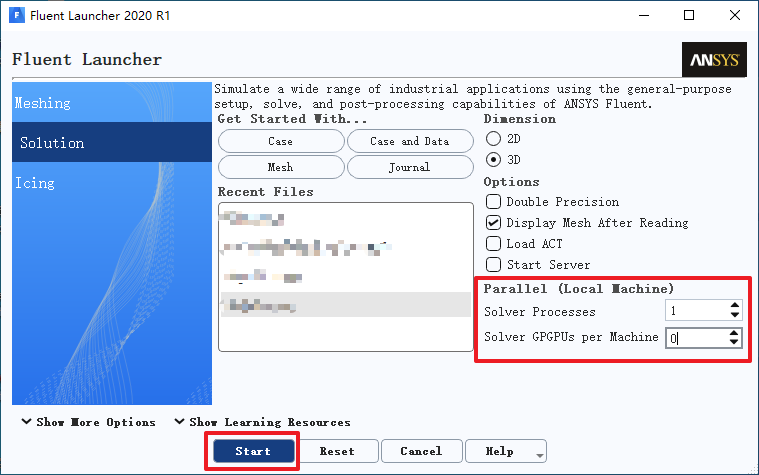Screen dimensions: 759x475
Task: Switch to the Meshing mode
Action: click(x=112, y=103)
